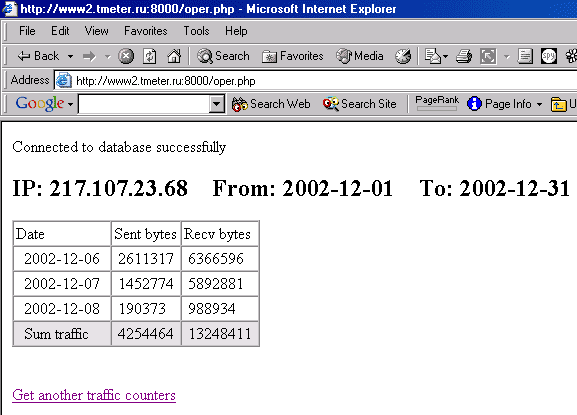
Task: Go to the Home page icon
Action: pos(174,56)
